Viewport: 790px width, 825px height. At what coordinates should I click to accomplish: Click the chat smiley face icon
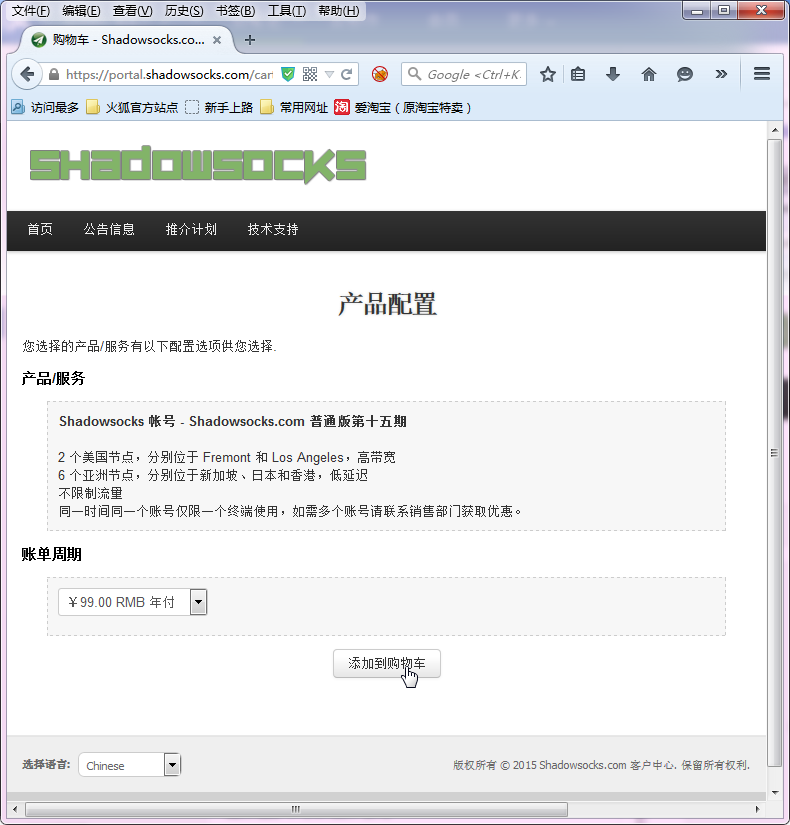[x=684, y=74]
